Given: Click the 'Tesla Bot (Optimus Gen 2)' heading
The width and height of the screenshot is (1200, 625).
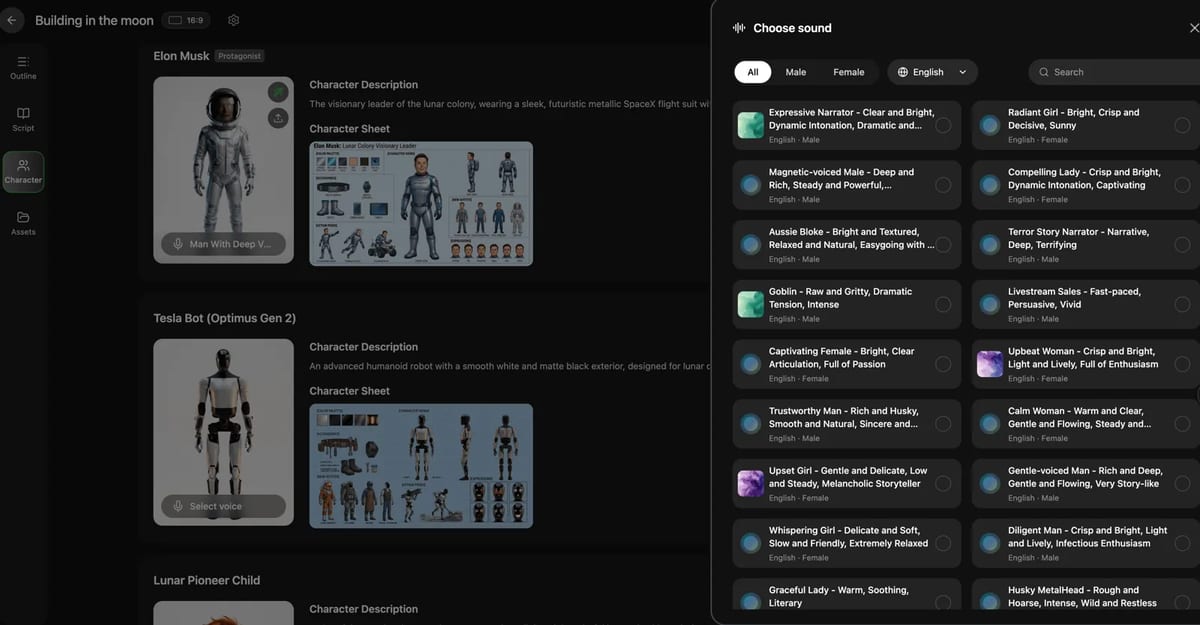Looking at the screenshot, I should click(x=224, y=318).
